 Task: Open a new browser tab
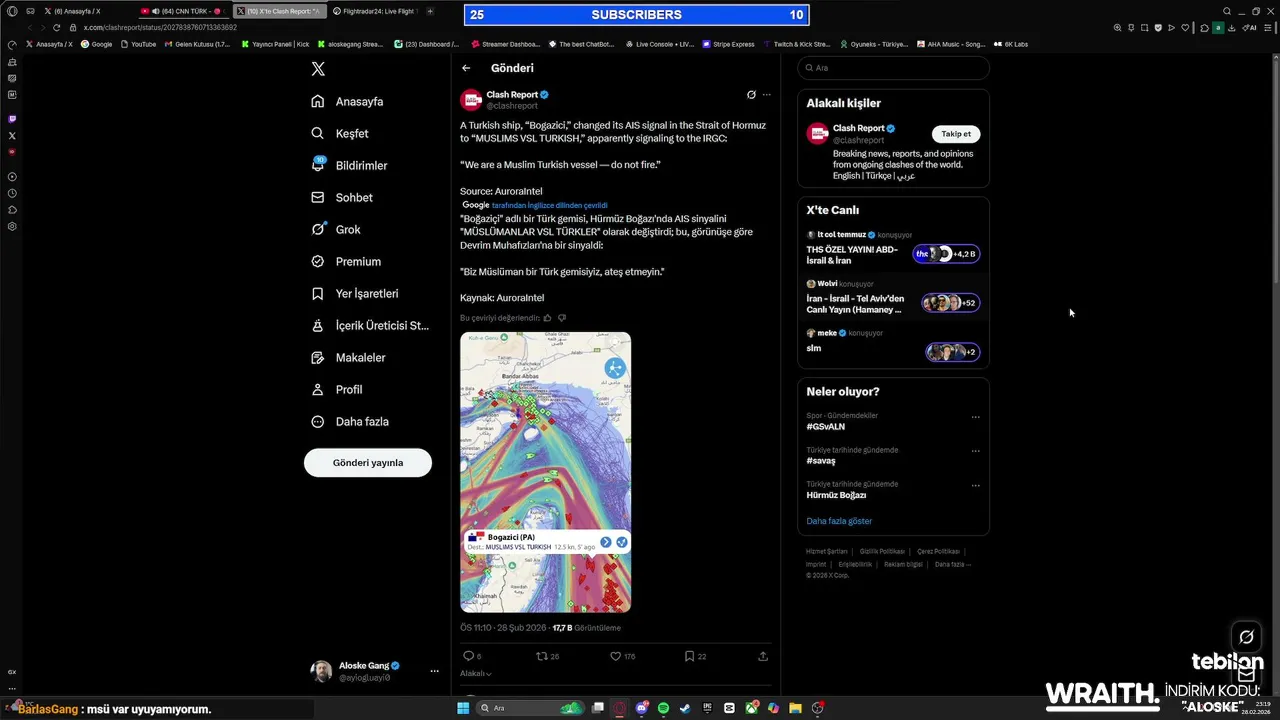click(x=430, y=11)
